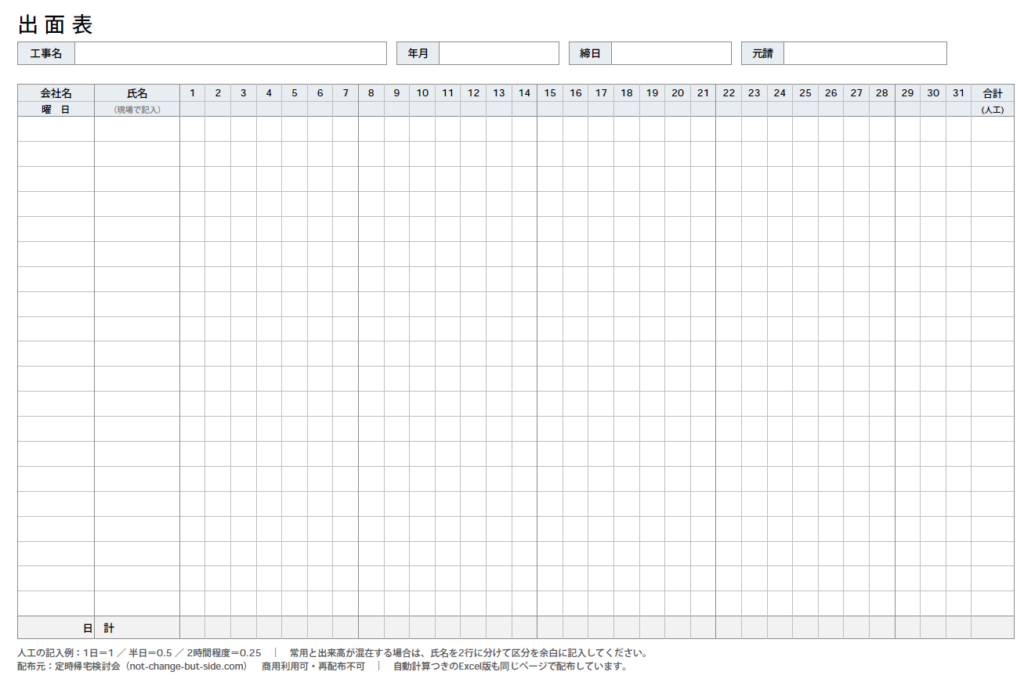
Task: Select the day 28 column header
Action: [882, 93]
